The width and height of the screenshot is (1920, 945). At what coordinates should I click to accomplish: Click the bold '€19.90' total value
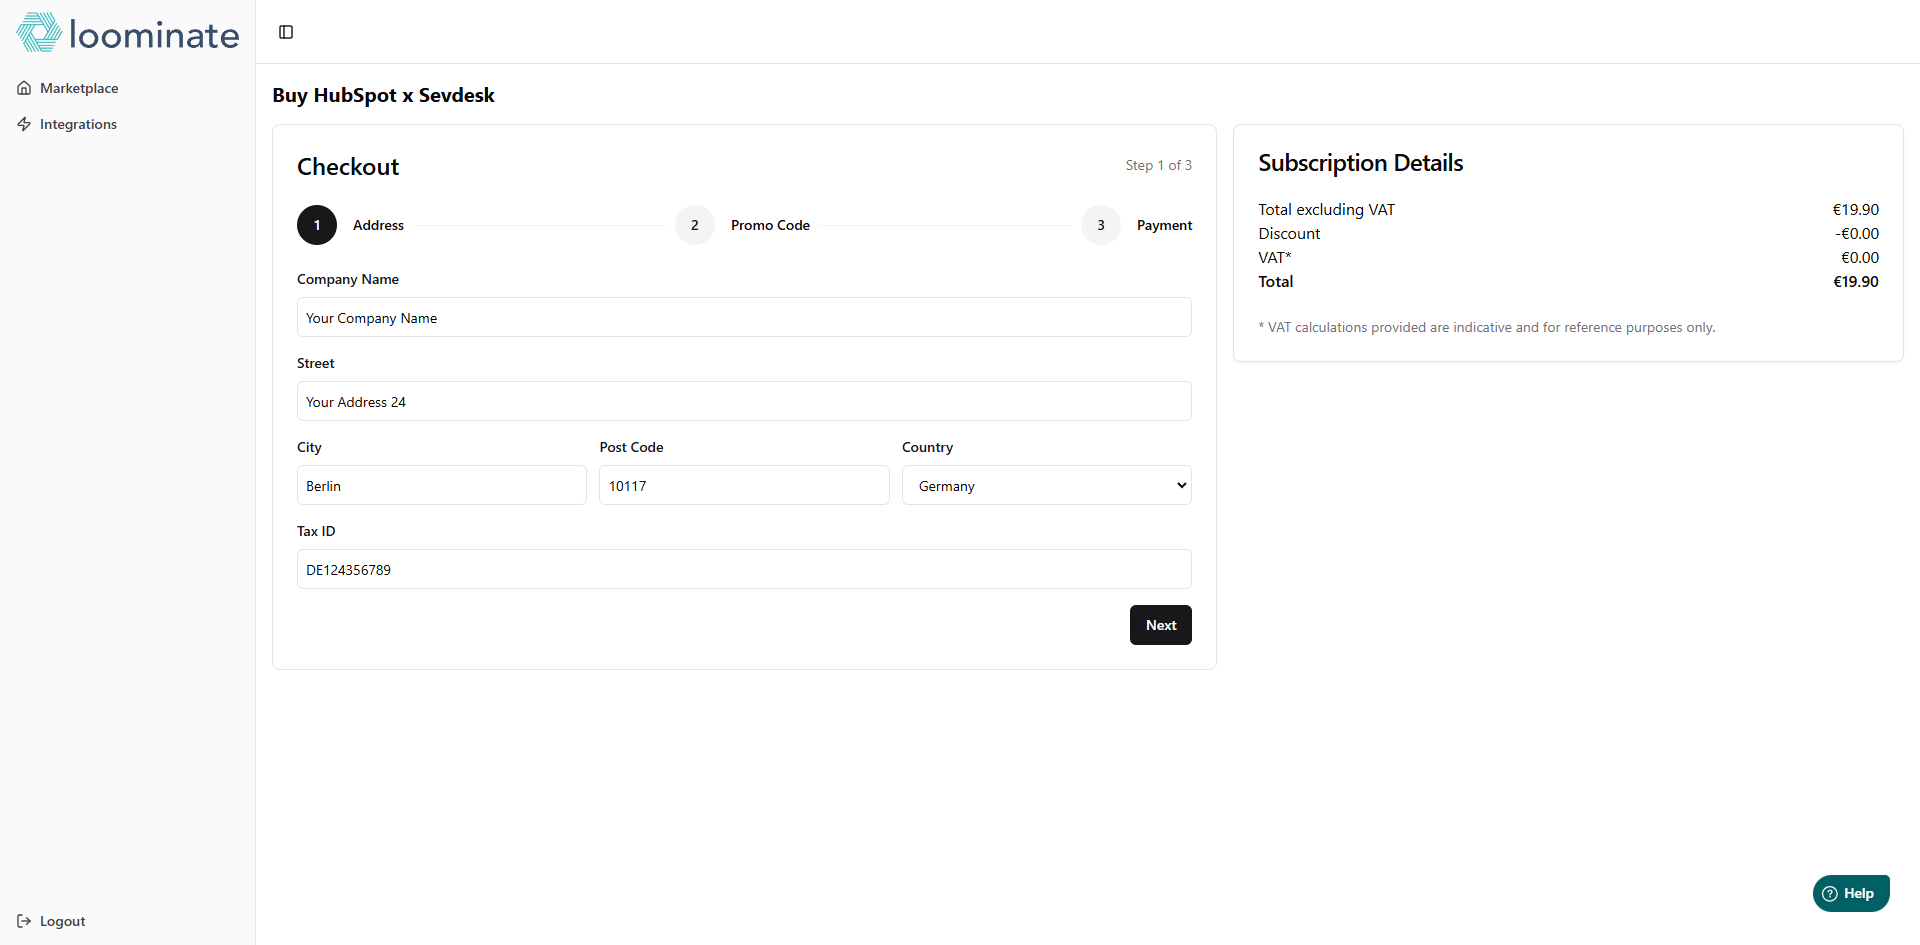[1856, 281]
